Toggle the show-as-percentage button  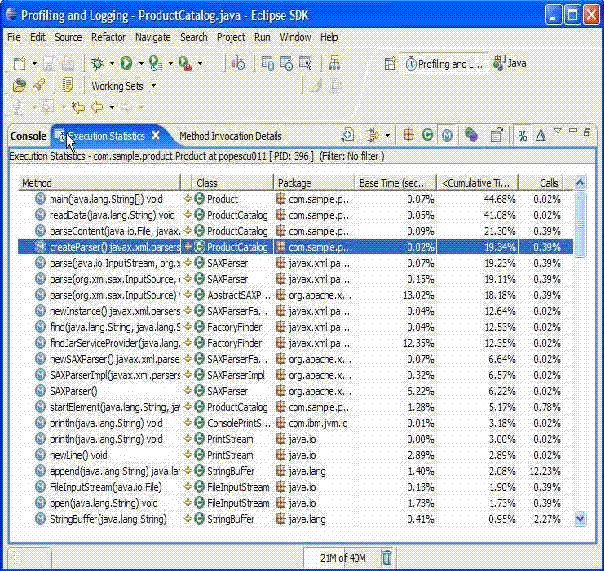pyautogui.click(x=522, y=136)
